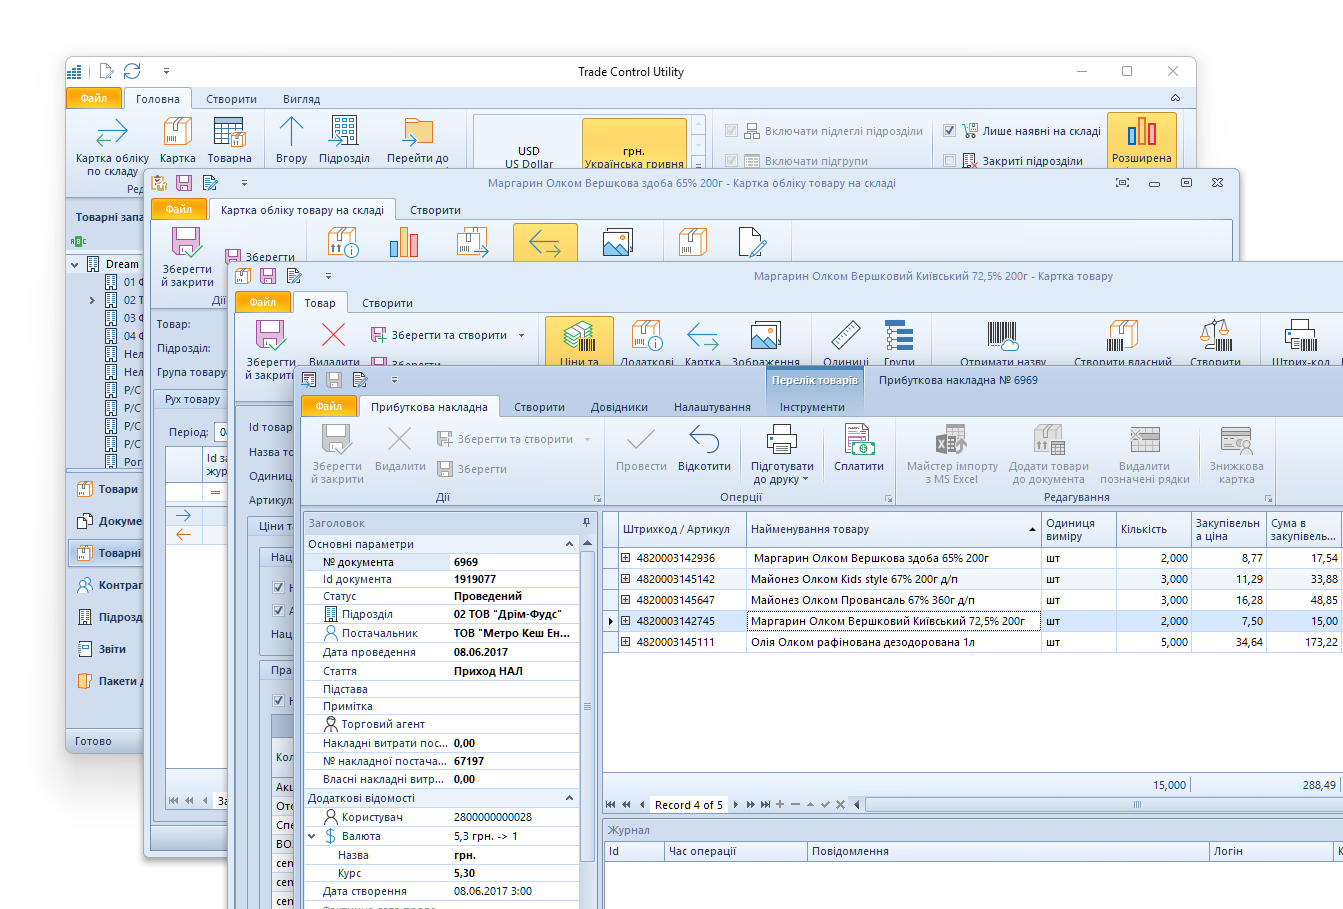This screenshot has height=909, width=1343.
Task: Toggle Лише наявні на складі checkbox
Action: [x=950, y=131]
